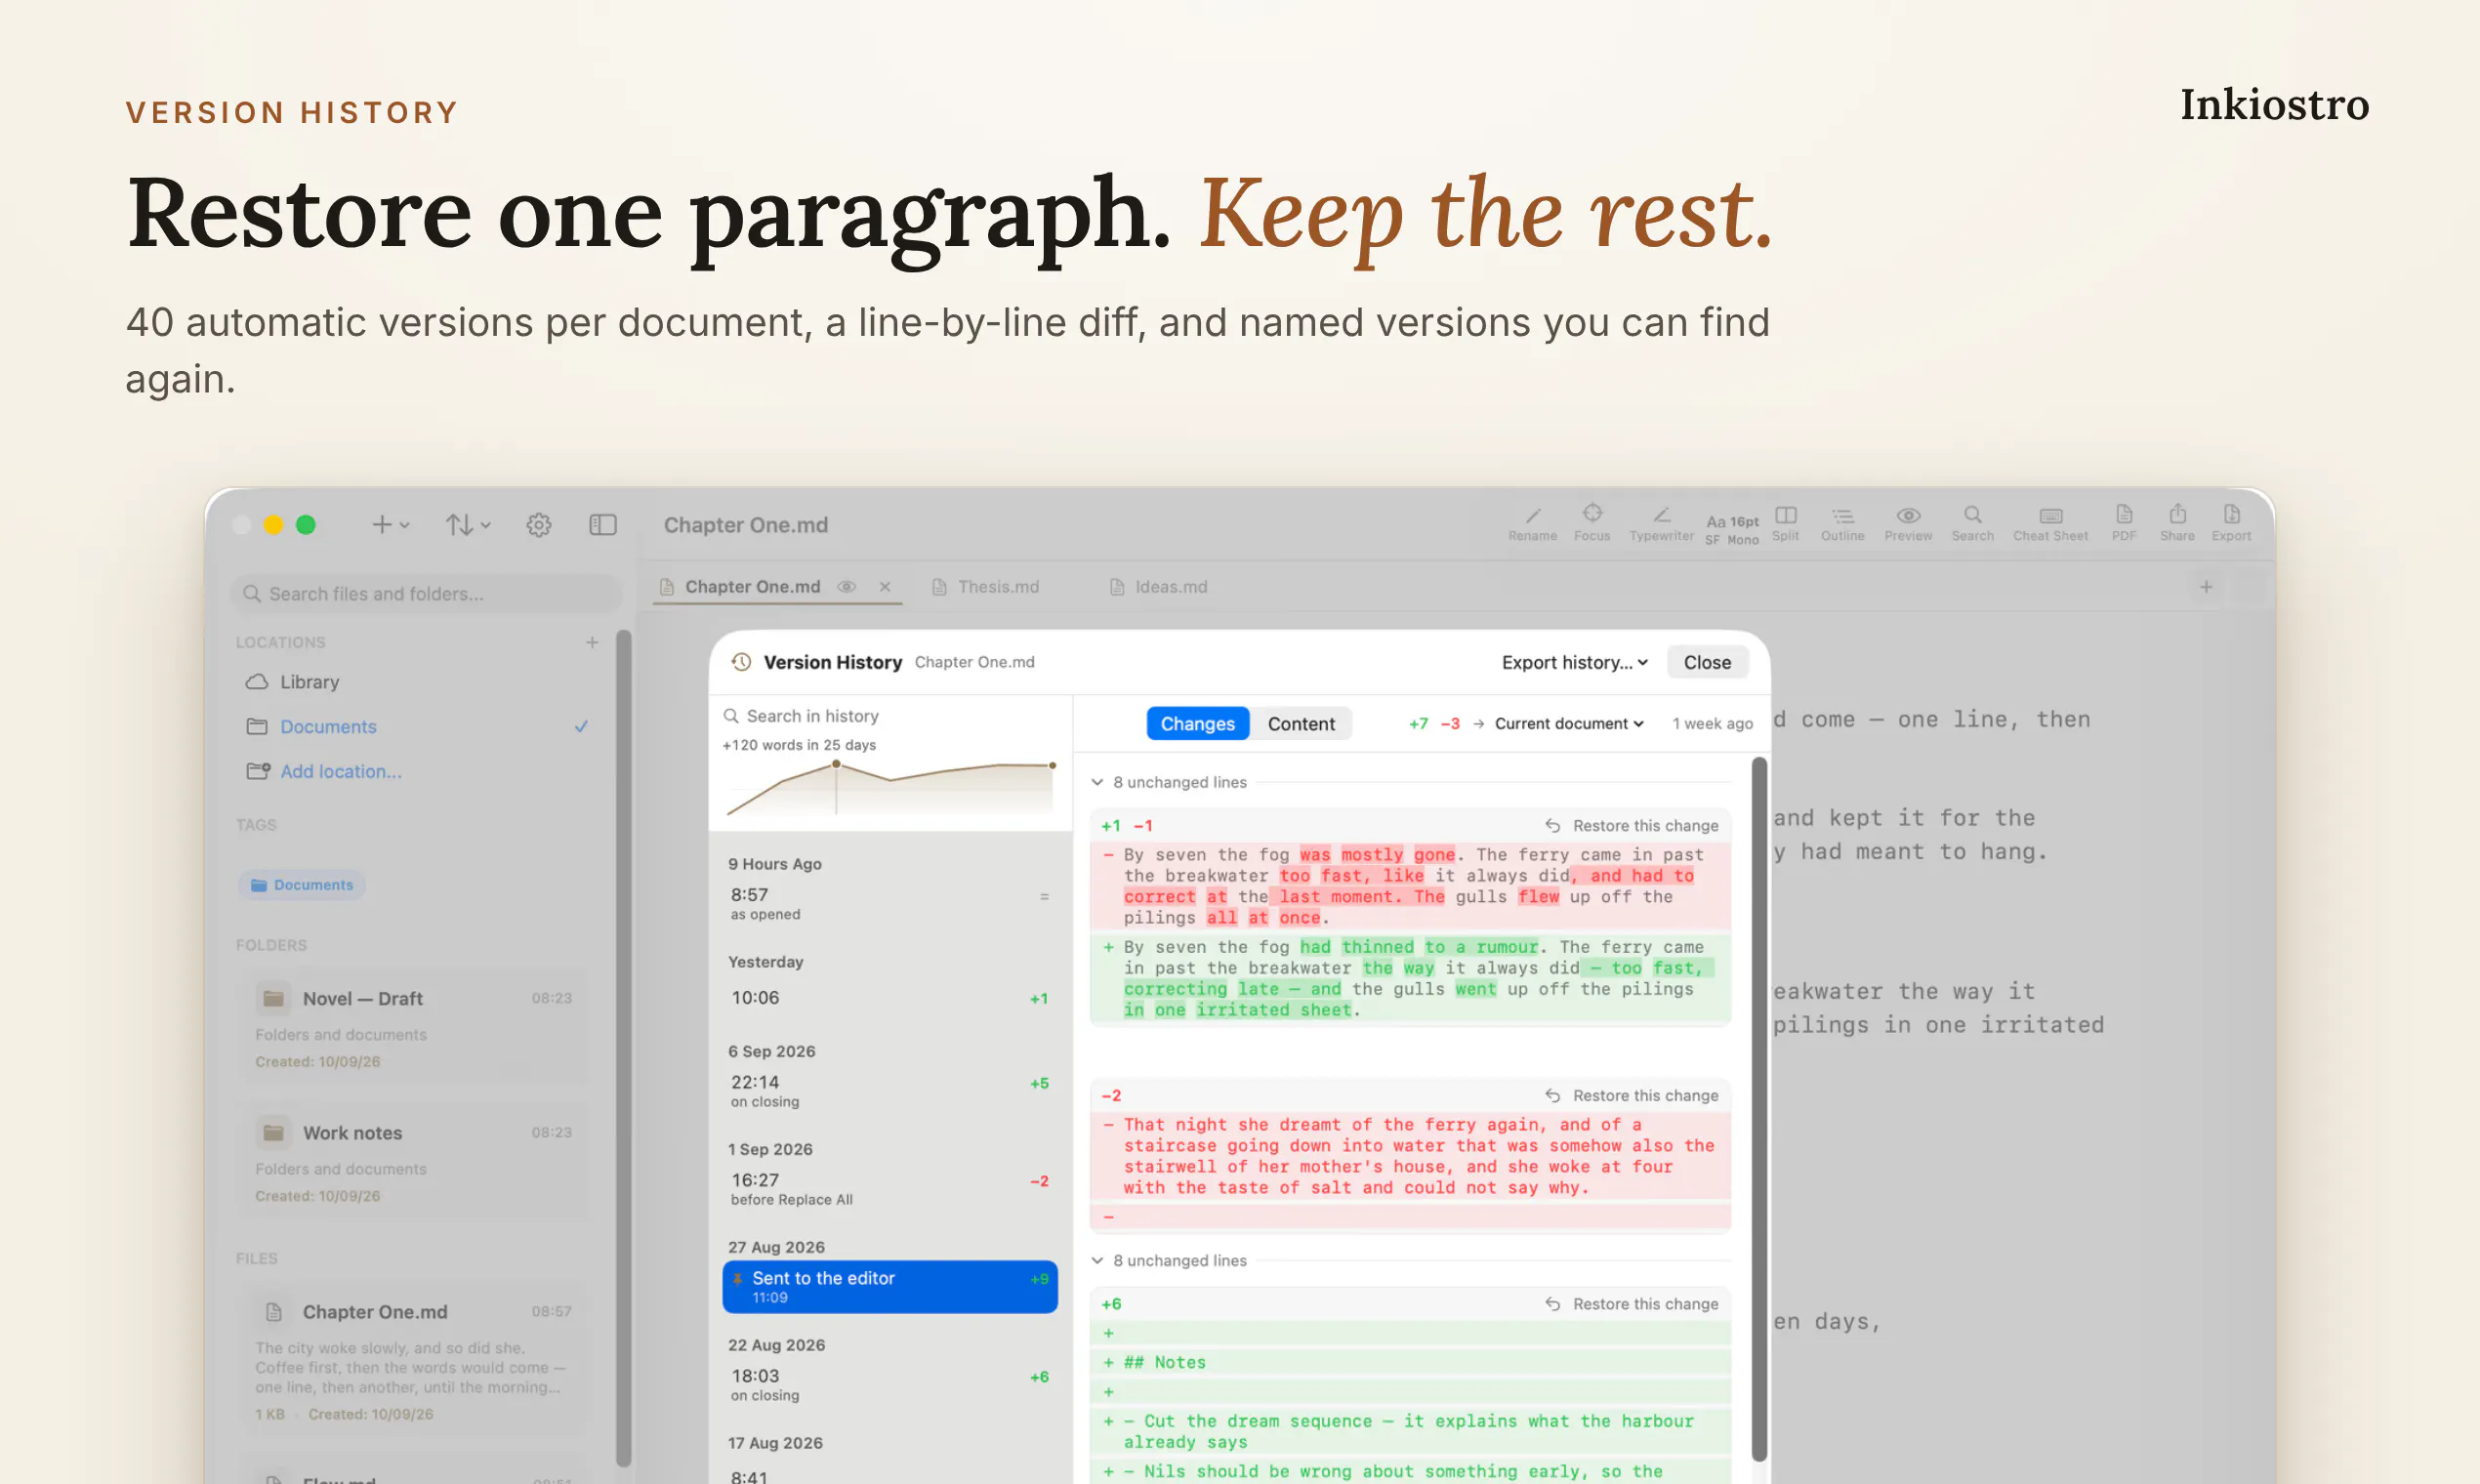This screenshot has width=2480, height=1484.
Task: Add a new location with plus icon
Action: (x=592, y=642)
